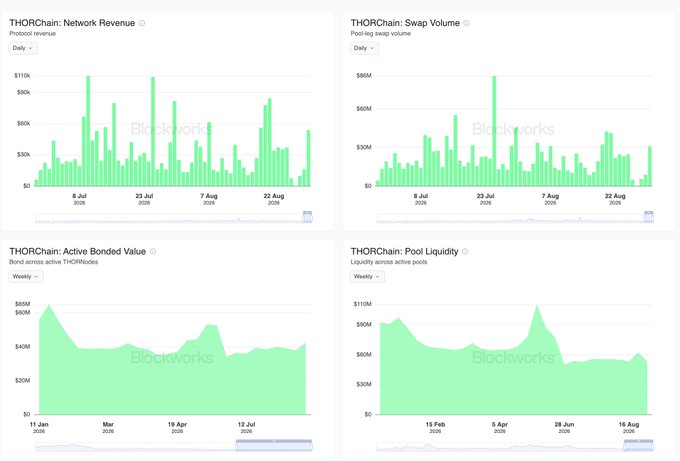Click 19 Apr date label in Bonded Value chart
The image size is (680, 461).
pos(177,425)
